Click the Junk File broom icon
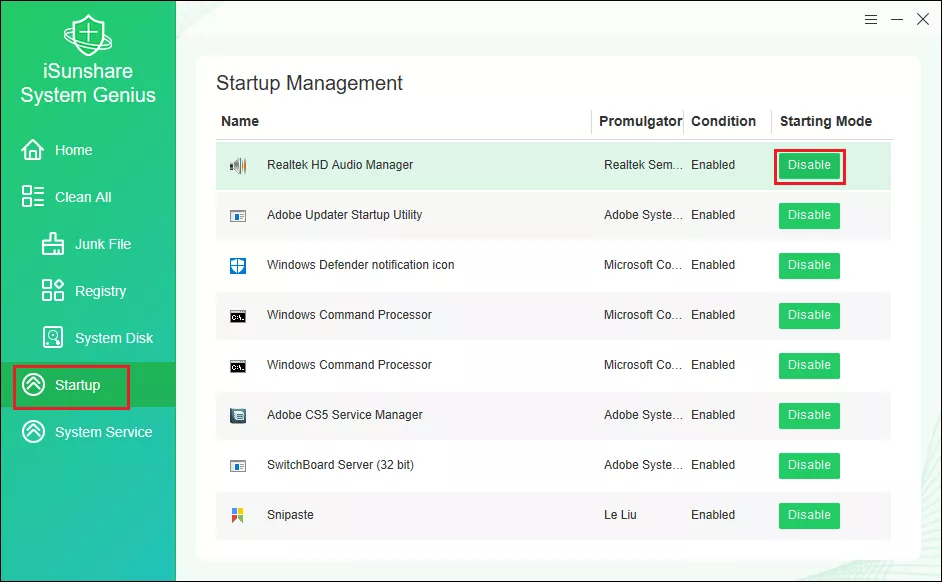 53,244
